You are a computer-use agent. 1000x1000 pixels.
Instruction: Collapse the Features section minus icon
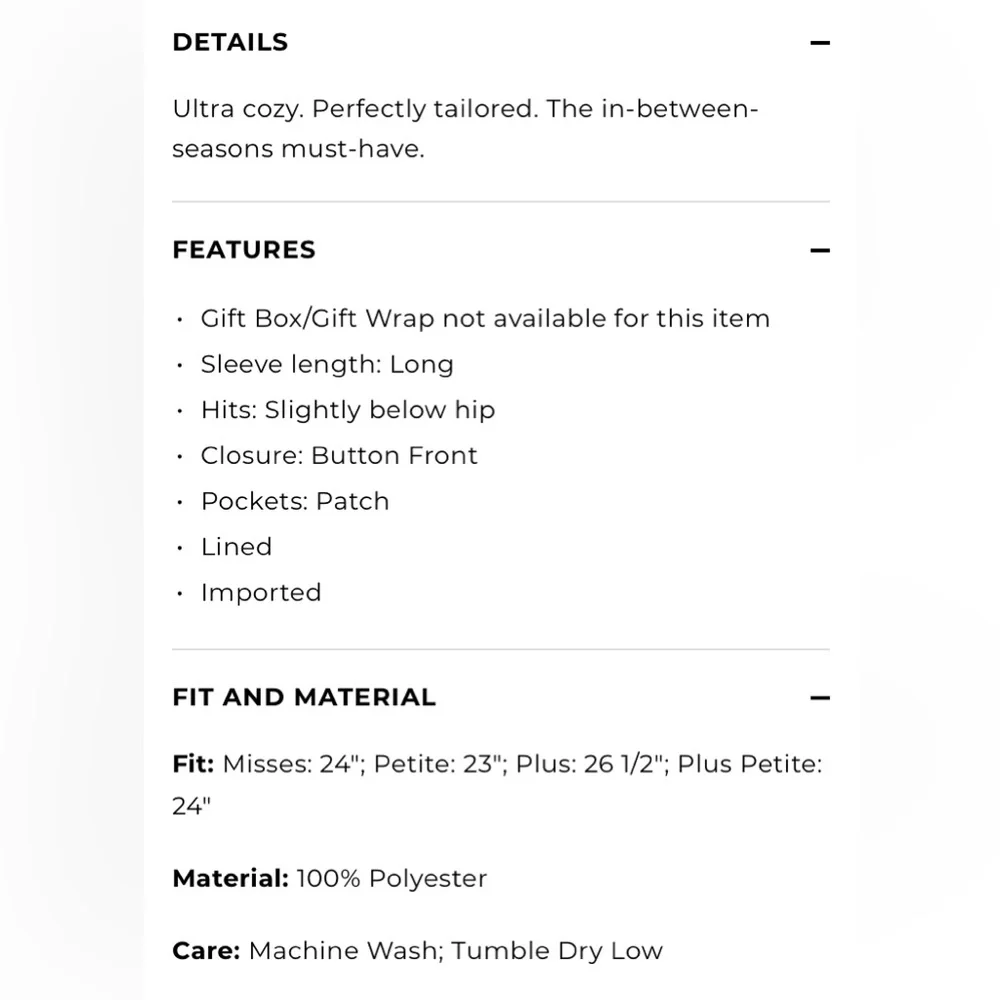820,250
